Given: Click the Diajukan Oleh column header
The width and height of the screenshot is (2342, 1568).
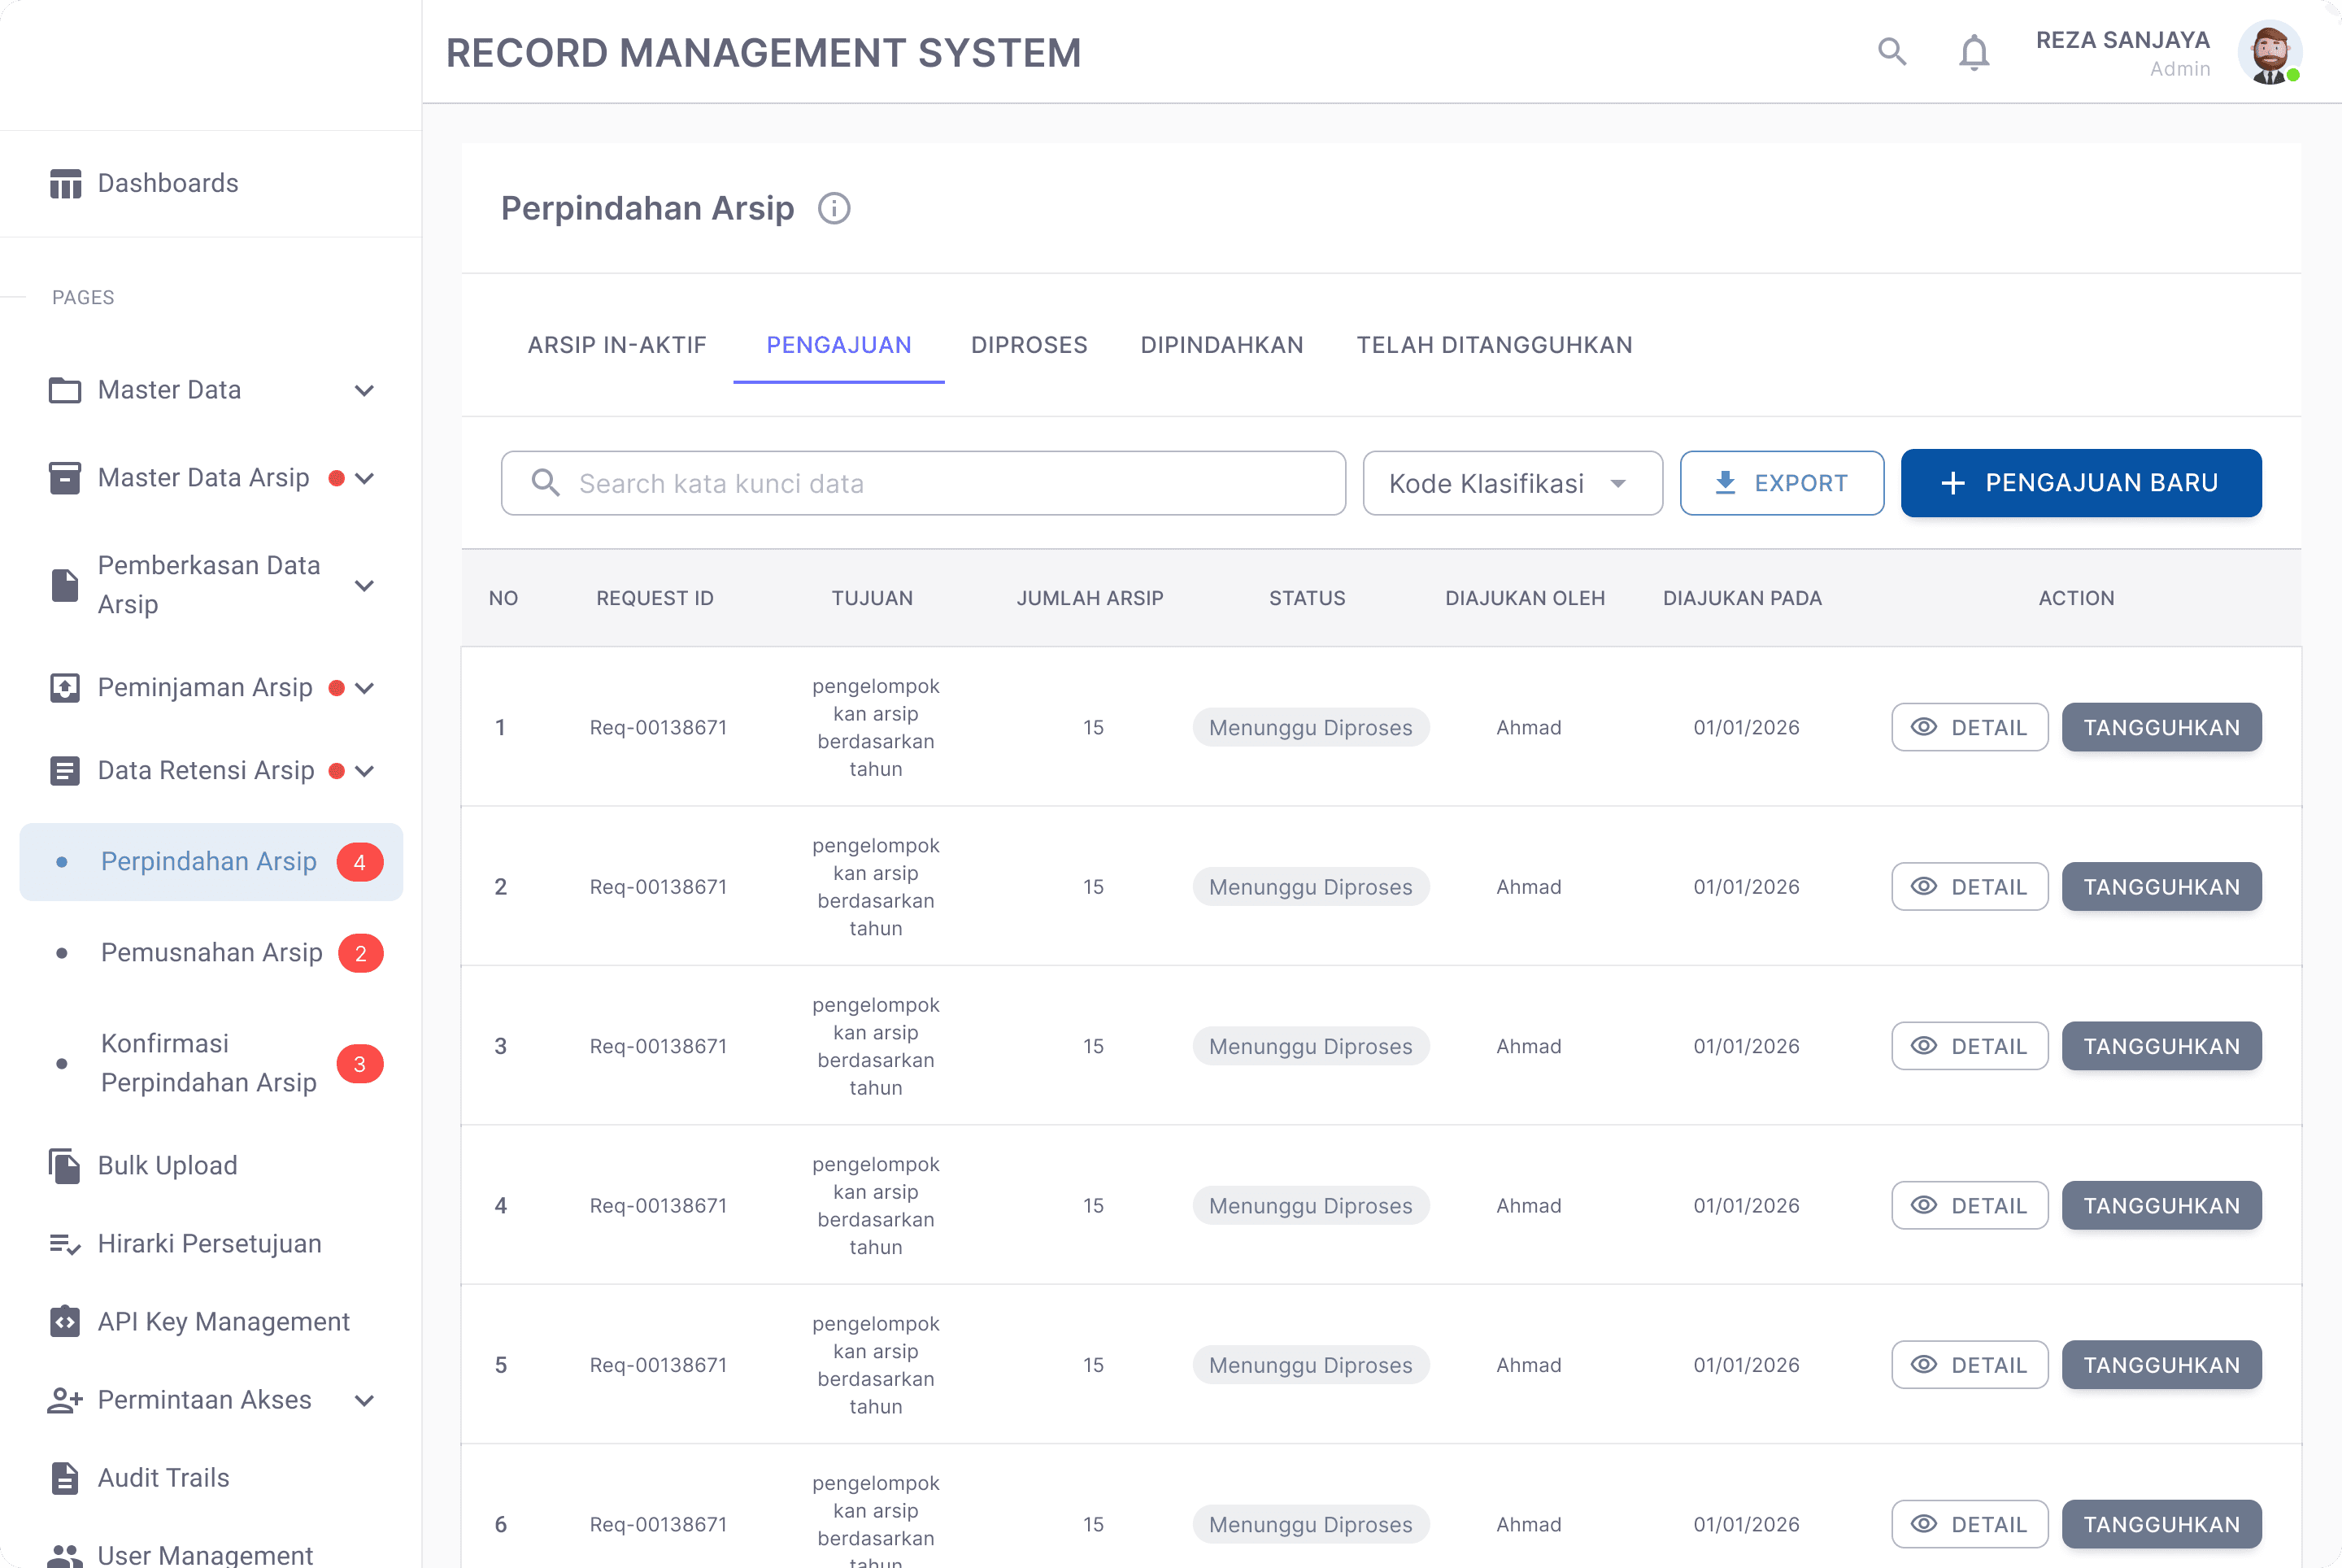Looking at the screenshot, I should click(1525, 598).
